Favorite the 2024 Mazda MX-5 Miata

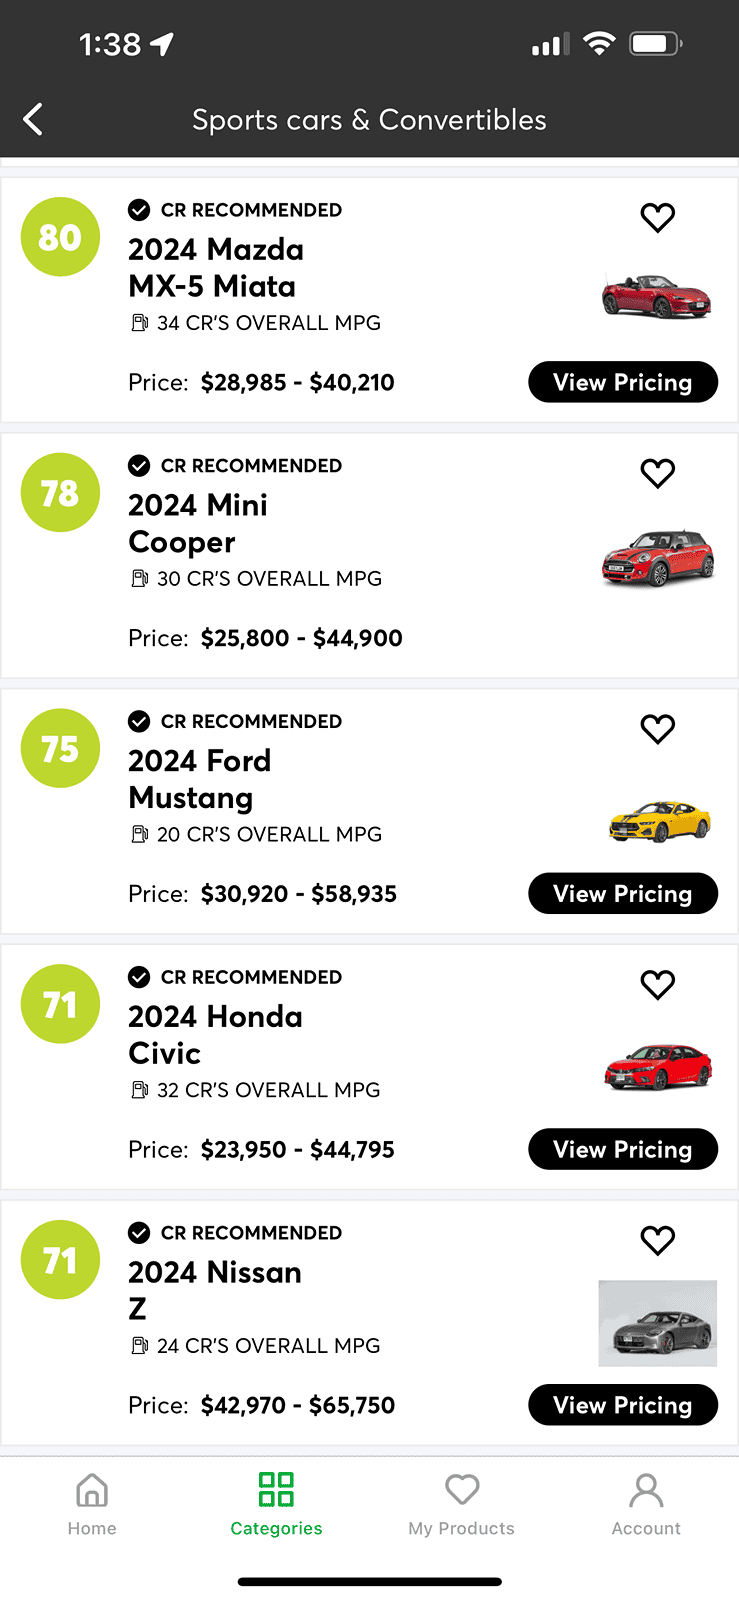tap(658, 218)
